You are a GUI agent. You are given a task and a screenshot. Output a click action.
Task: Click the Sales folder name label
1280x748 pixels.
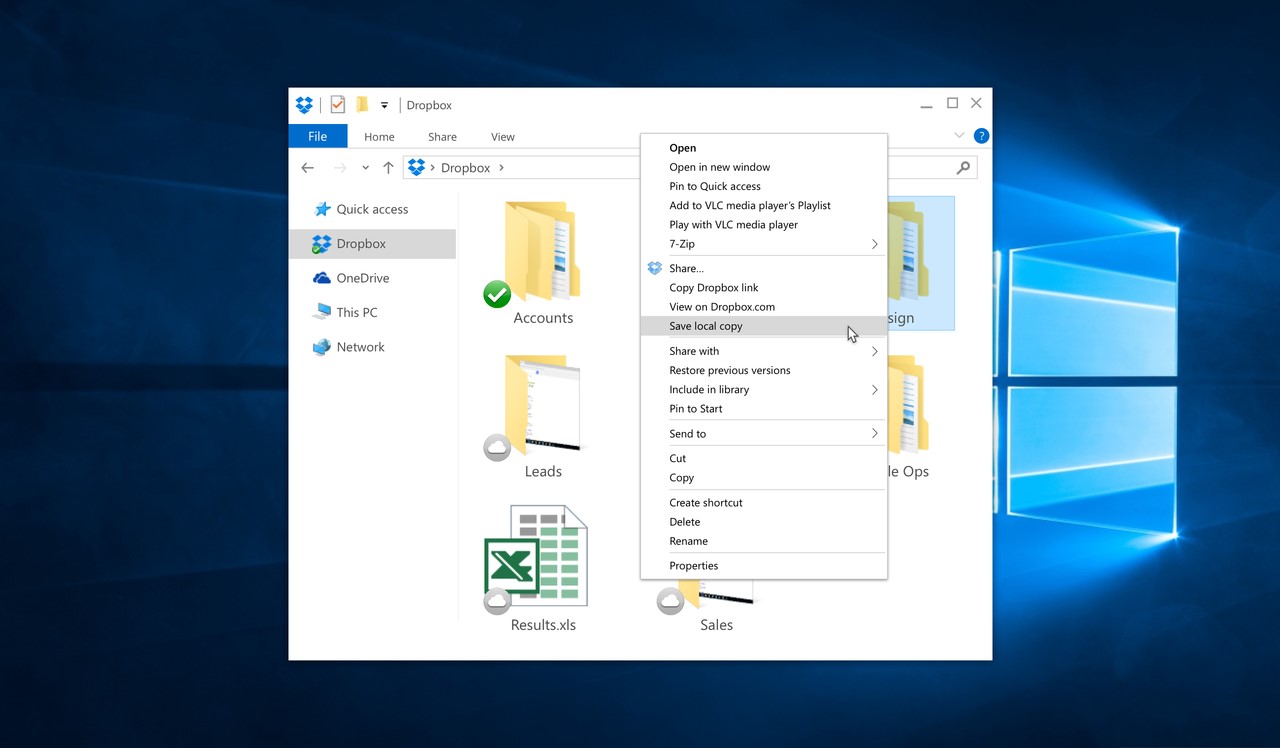tap(716, 625)
